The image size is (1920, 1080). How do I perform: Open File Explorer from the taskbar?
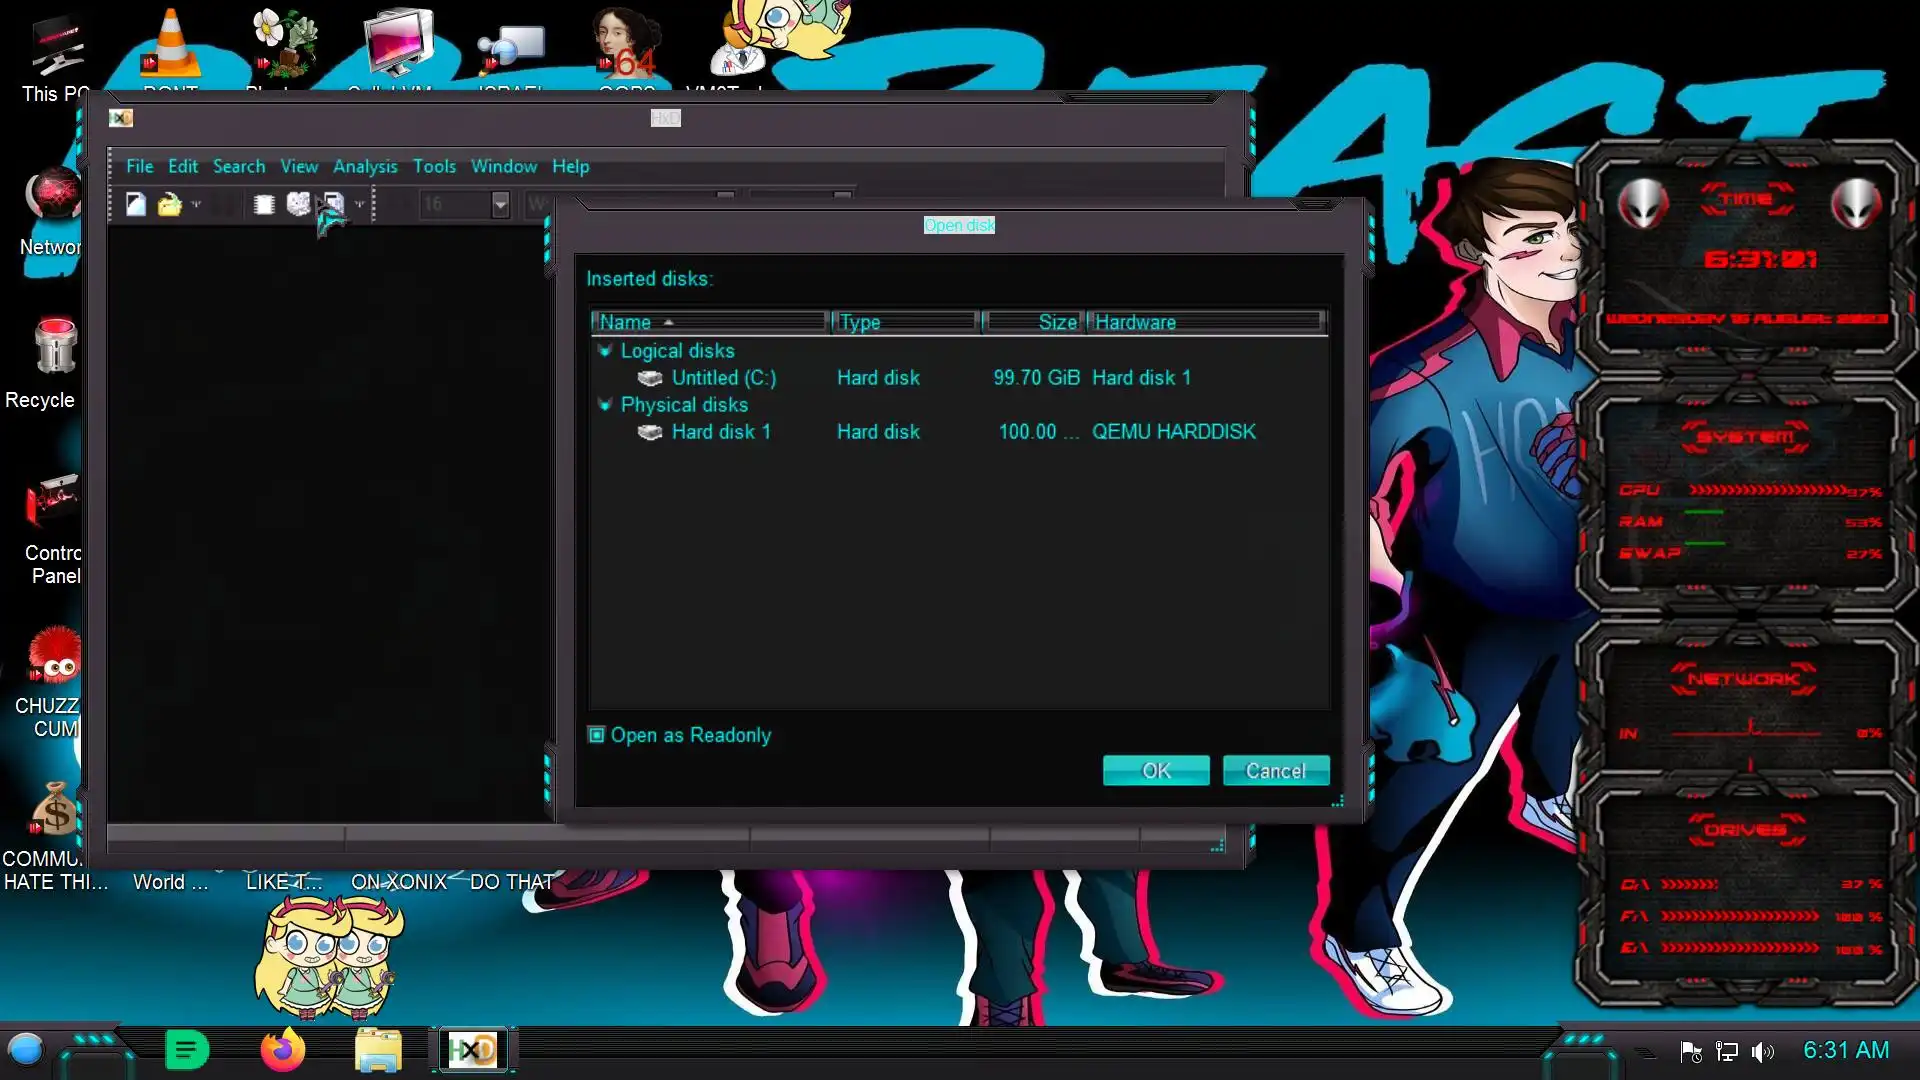[378, 1050]
